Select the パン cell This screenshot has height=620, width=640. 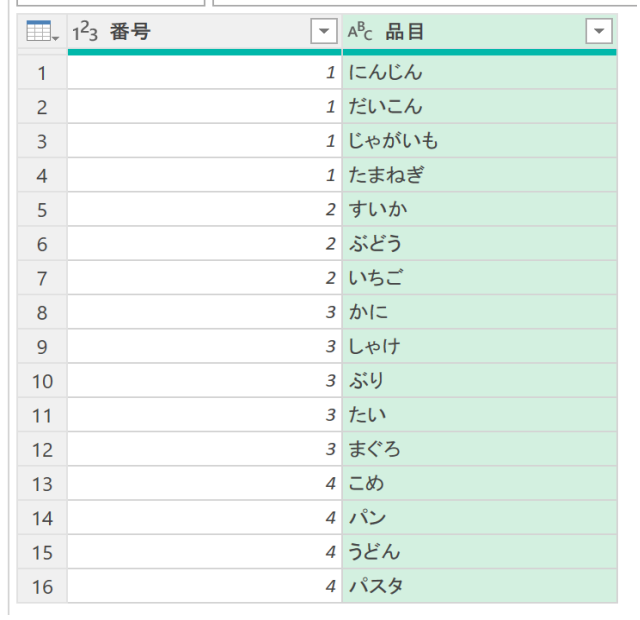click(367, 518)
